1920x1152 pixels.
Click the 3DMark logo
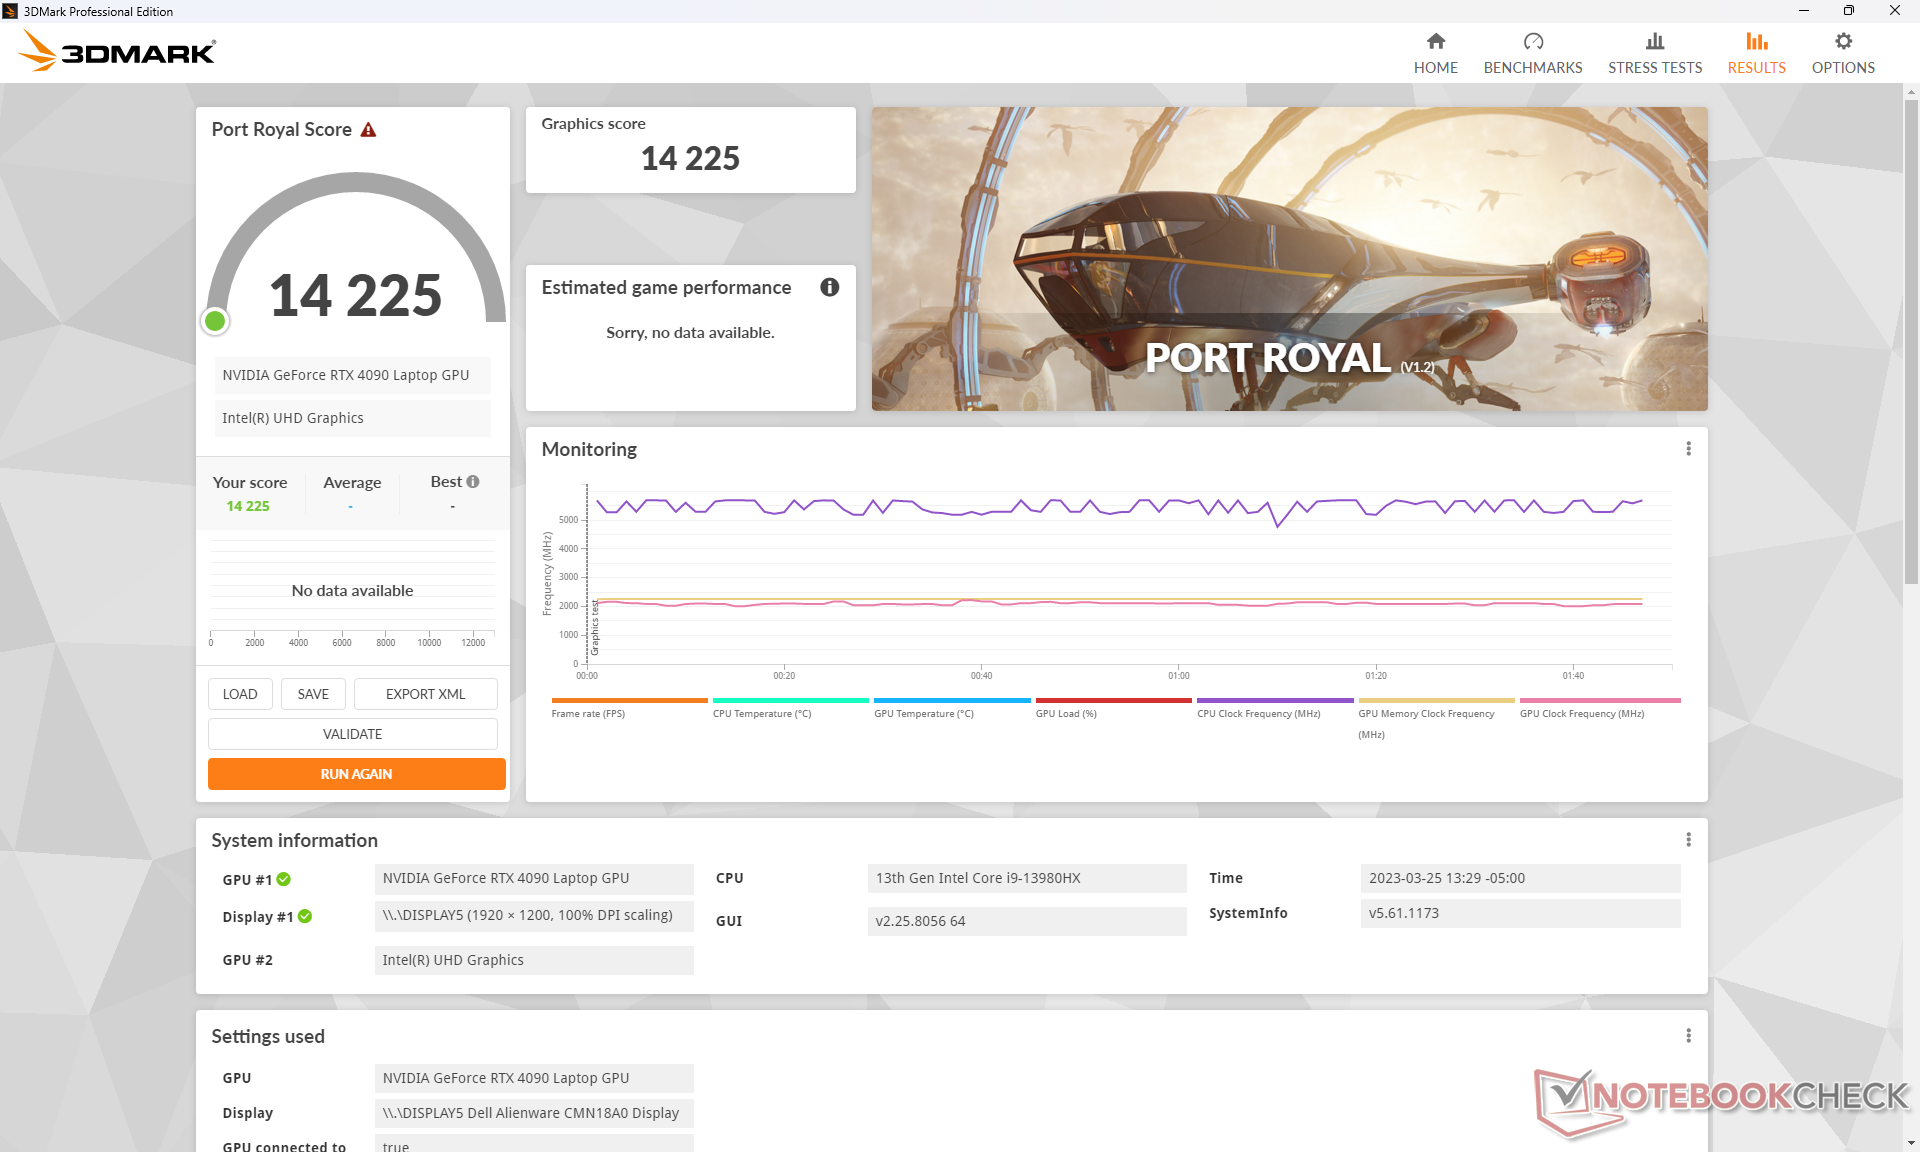tap(117, 51)
